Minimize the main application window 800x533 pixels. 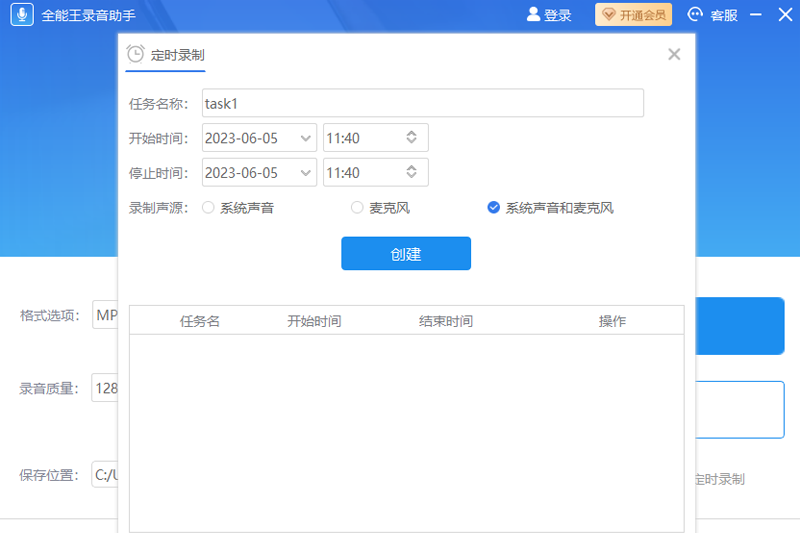tap(755, 15)
